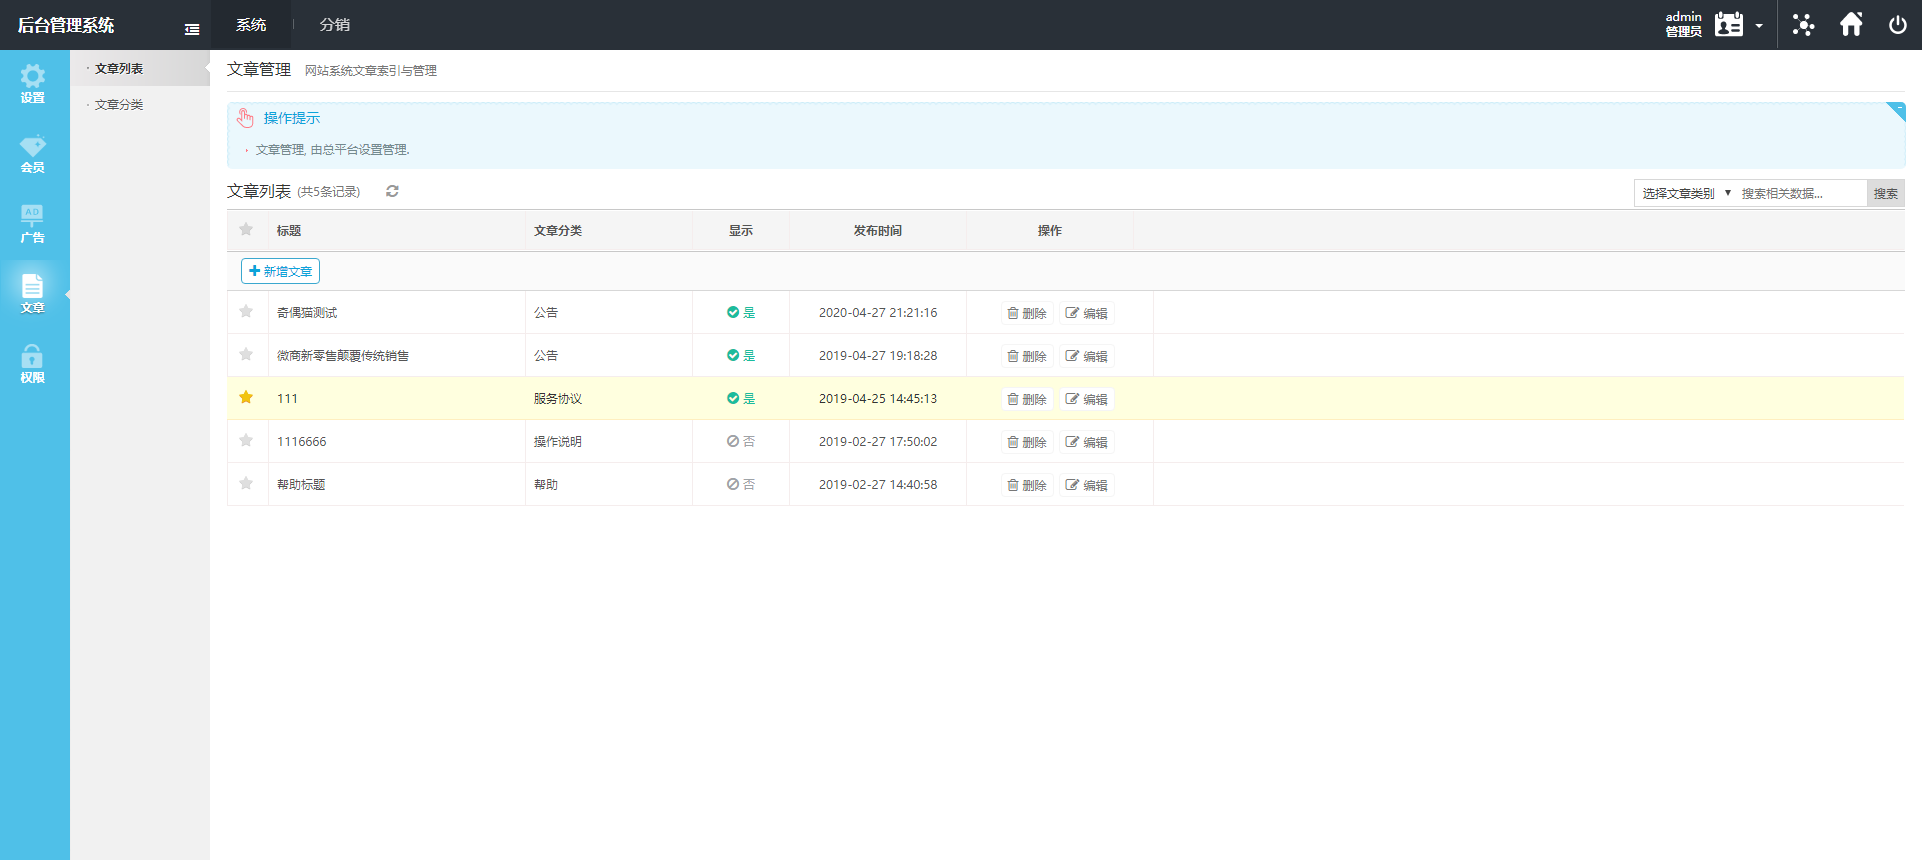
Task: Delete the 帮助标题 article
Action: [x=1027, y=485]
